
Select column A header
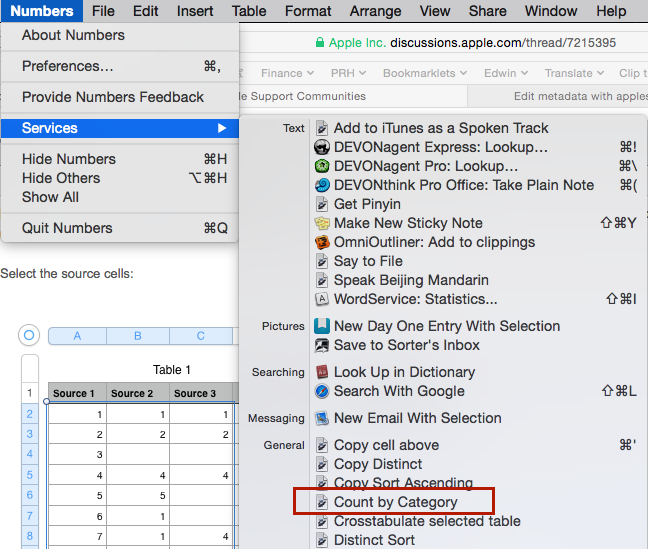point(77,336)
